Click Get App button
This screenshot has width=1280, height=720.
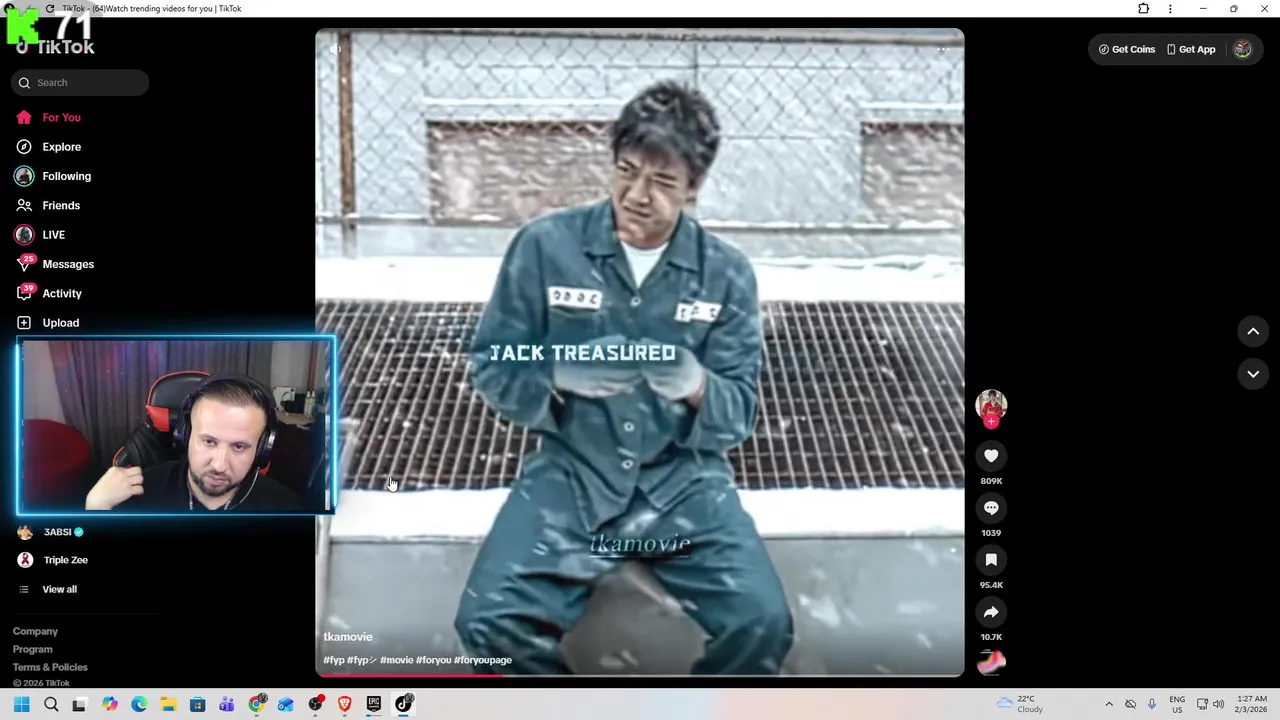(1191, 49)
